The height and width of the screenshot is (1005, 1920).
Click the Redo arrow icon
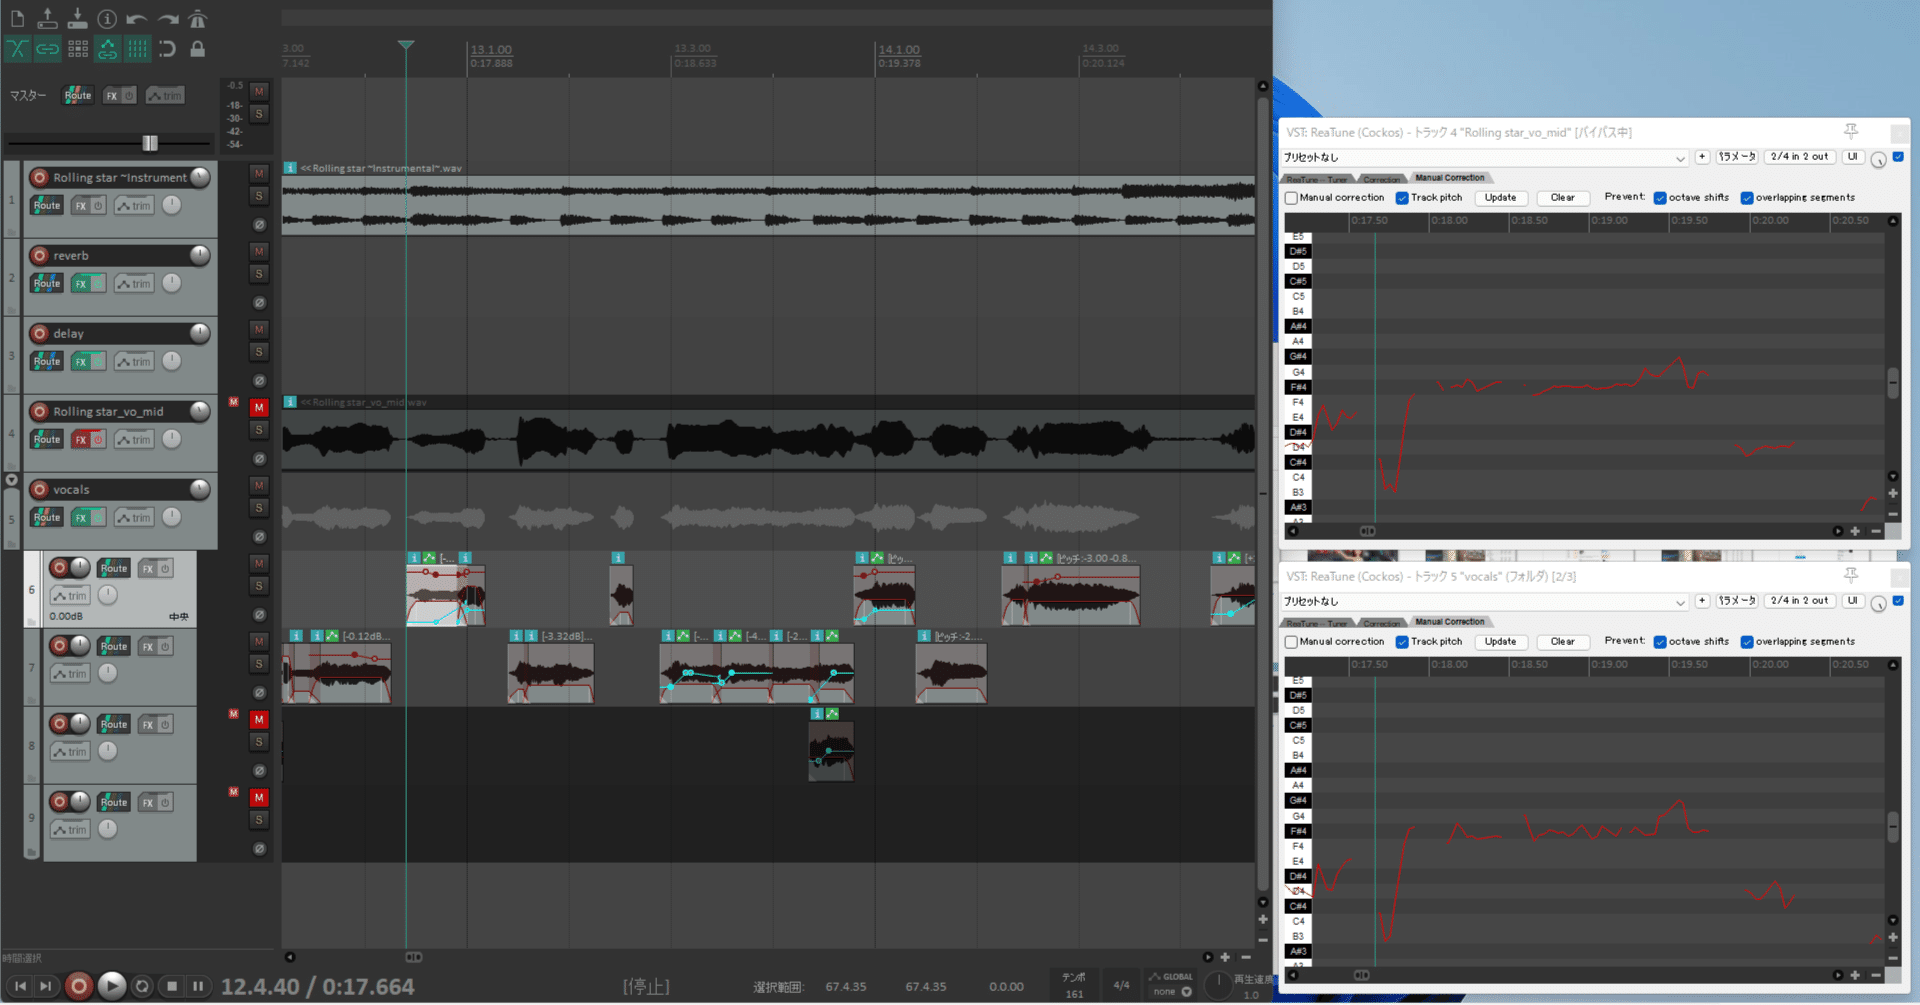(168, 19)
